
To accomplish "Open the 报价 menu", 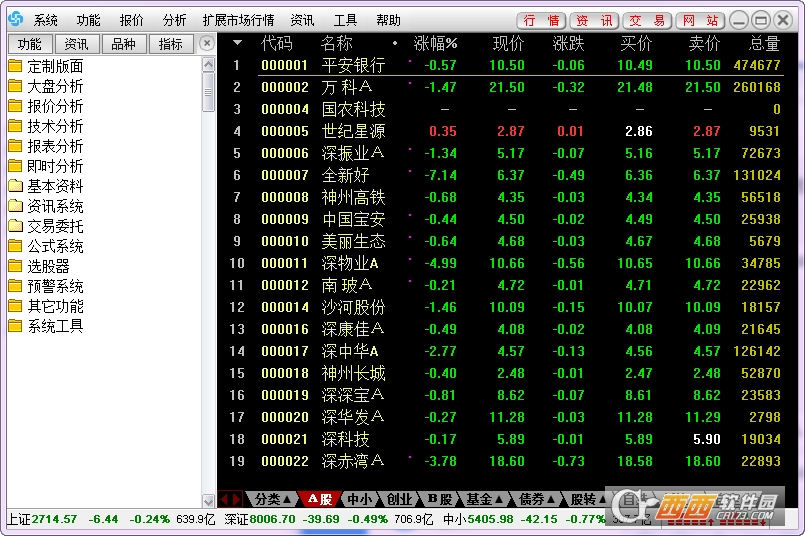I will [131, 21].
